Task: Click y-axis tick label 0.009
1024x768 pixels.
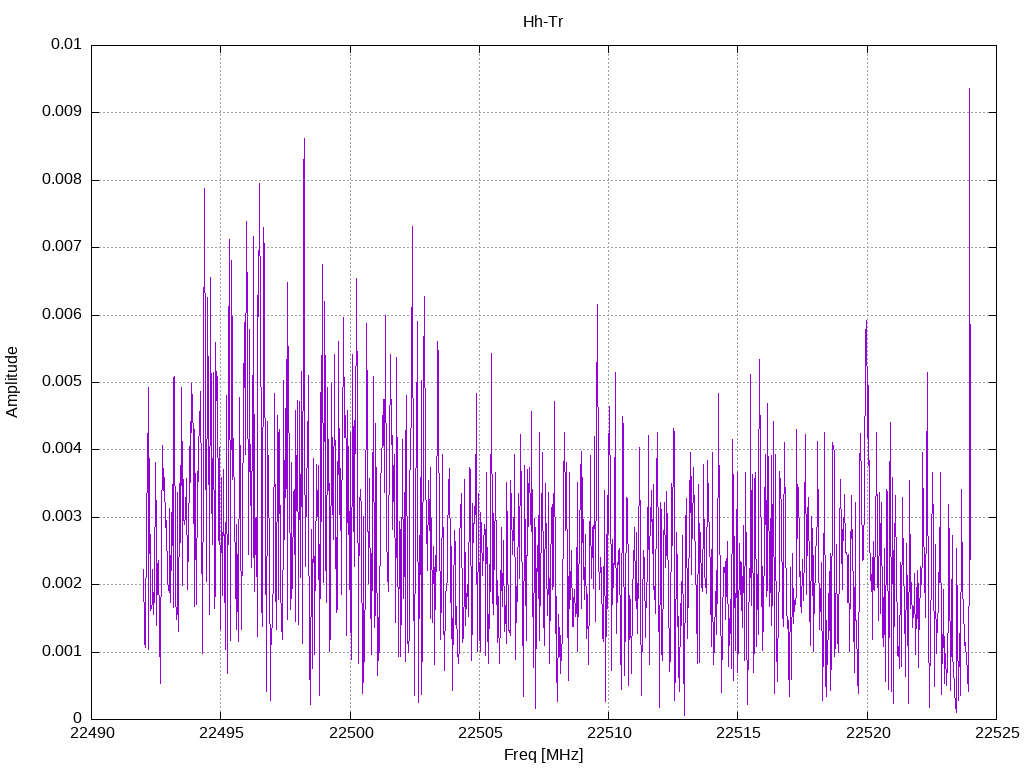Action: coord(62,111)
